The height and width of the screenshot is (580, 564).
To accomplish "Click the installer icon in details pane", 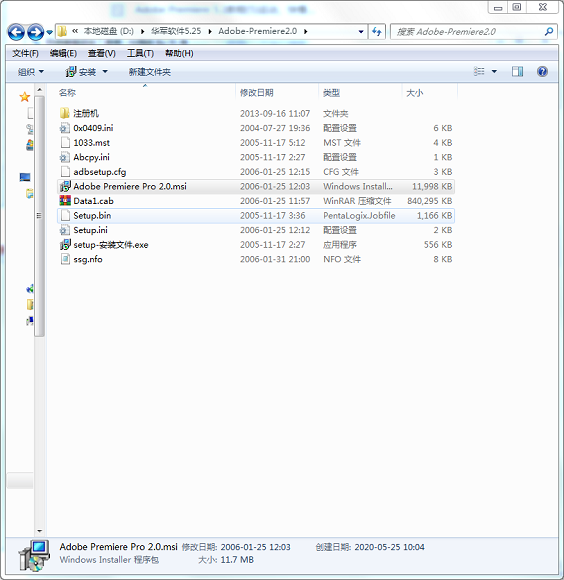I will [x=34, y=555].
